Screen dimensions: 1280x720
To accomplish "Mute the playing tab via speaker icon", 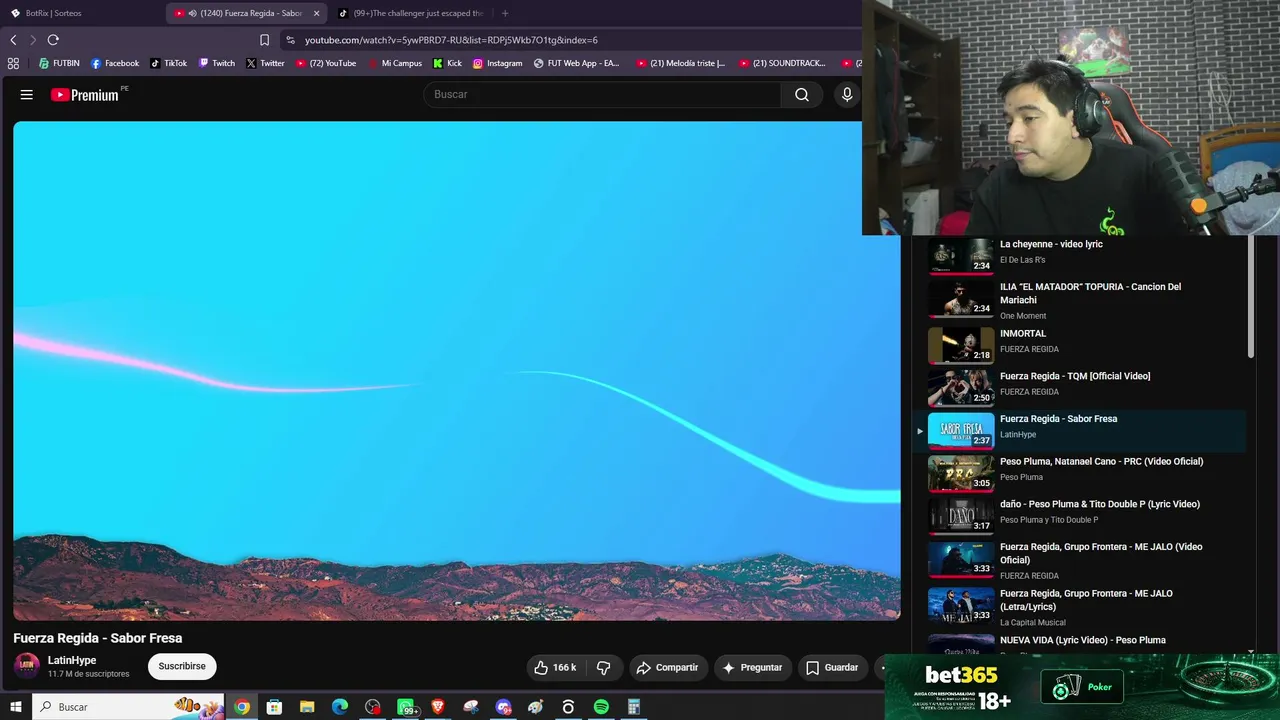I will [x=192, y=13].
